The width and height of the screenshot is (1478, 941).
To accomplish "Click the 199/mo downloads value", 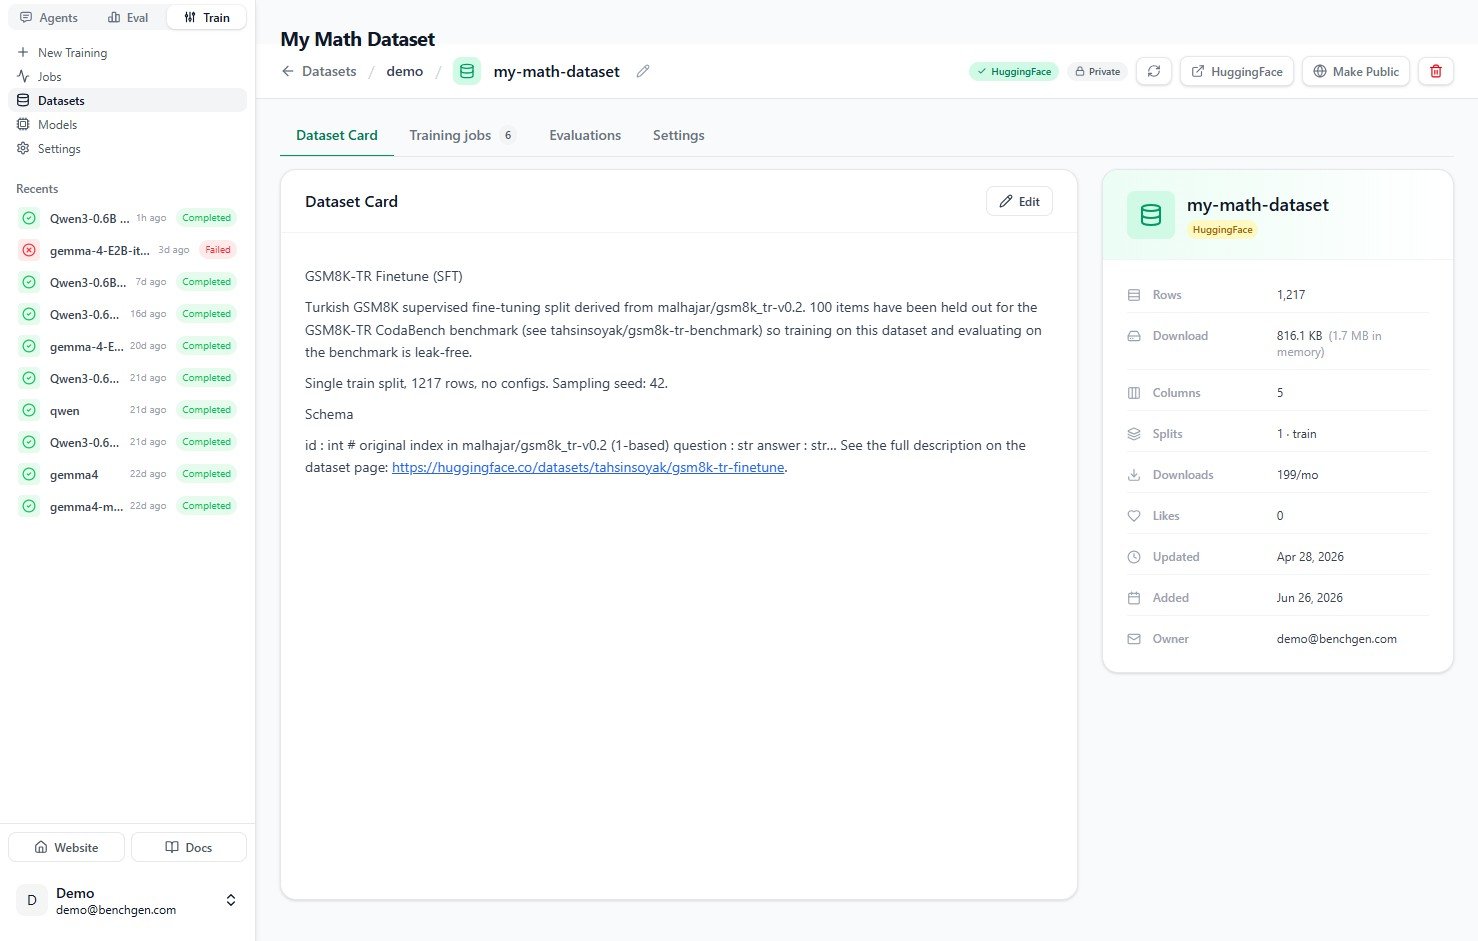I will 1297,475.
